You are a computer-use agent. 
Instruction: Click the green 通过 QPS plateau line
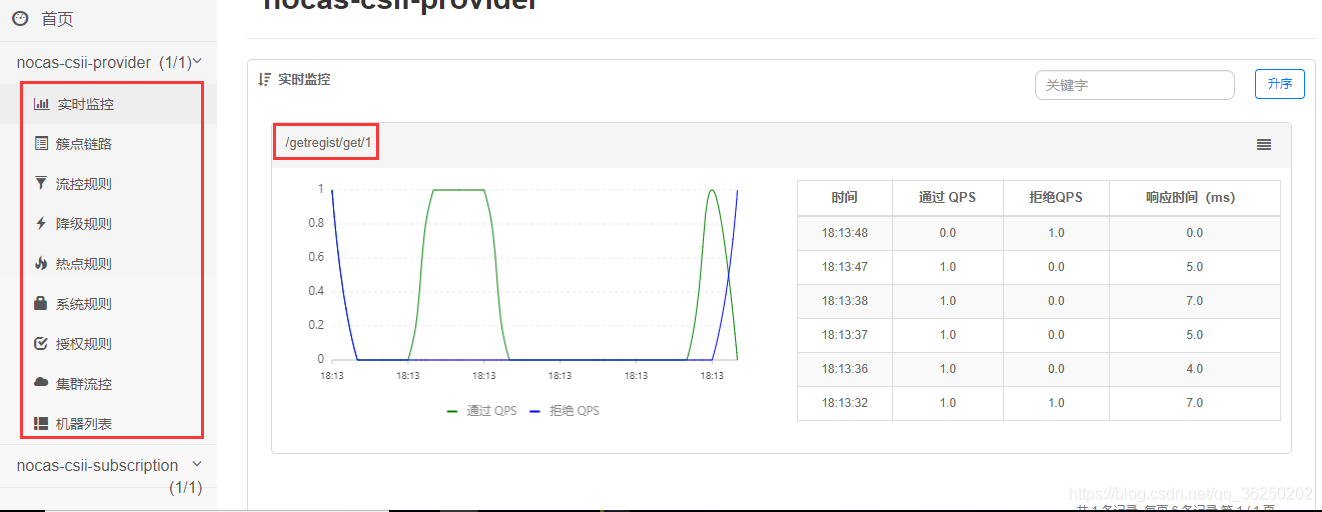(x=458, y=190)
